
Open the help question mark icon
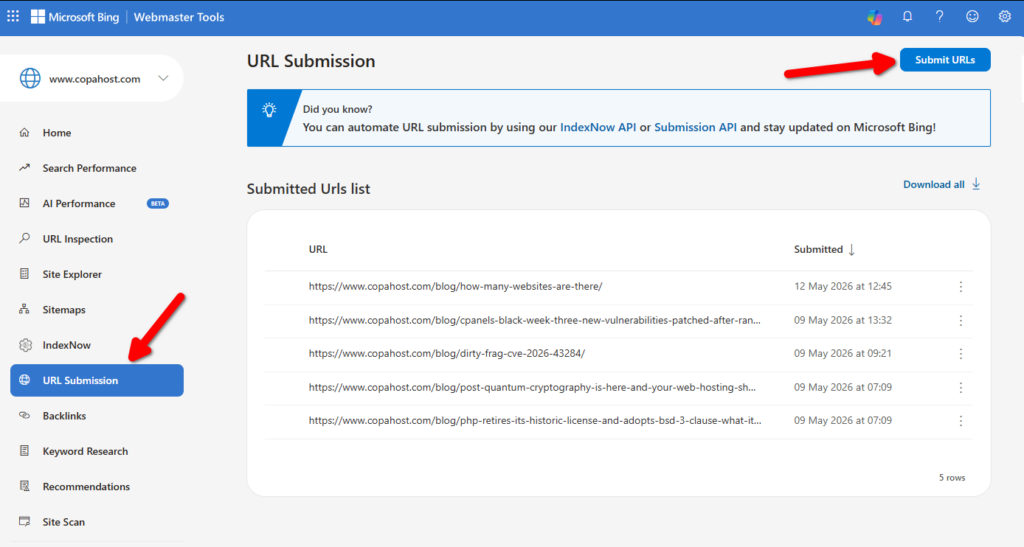(939, 16)
